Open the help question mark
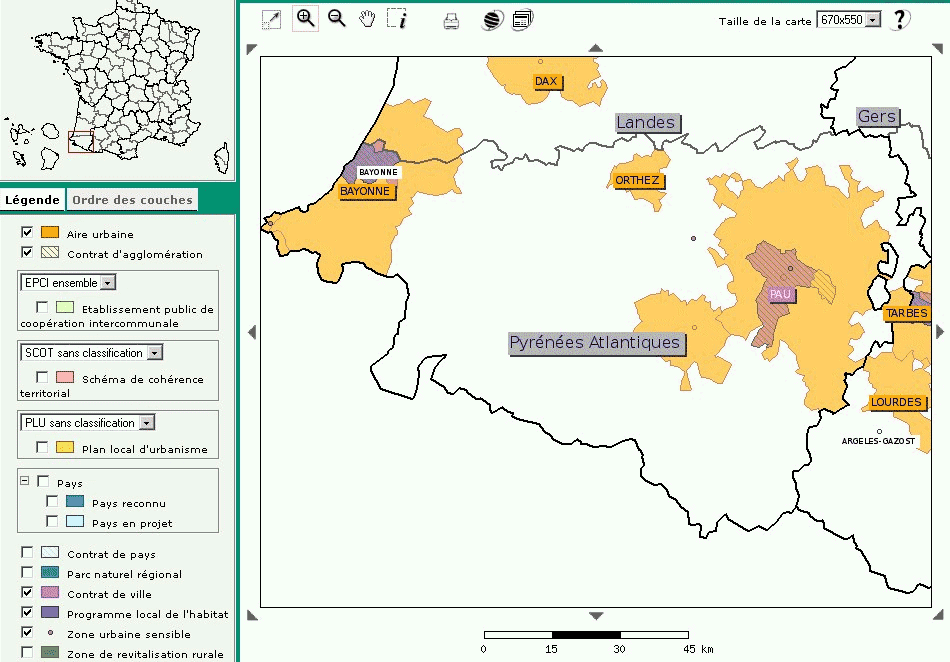Screen dimensions: 950x662 900,19
